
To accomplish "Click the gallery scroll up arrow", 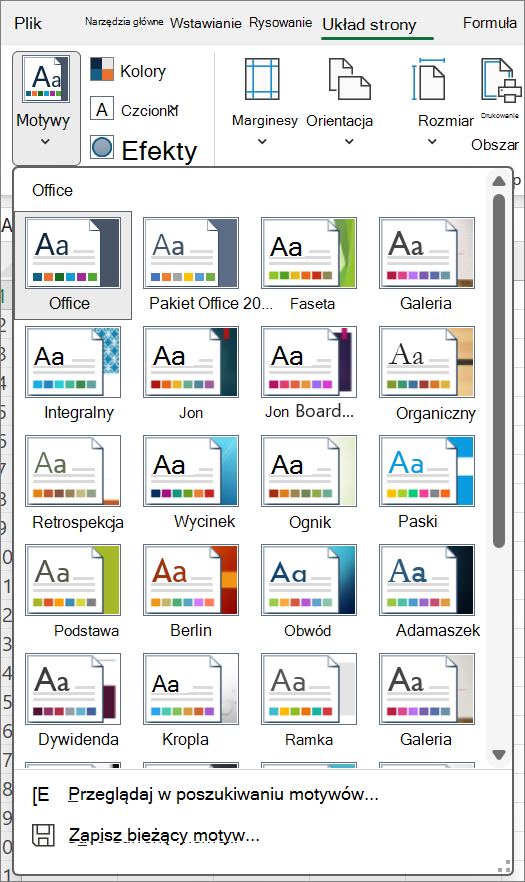I will click(x=499, y=181).
